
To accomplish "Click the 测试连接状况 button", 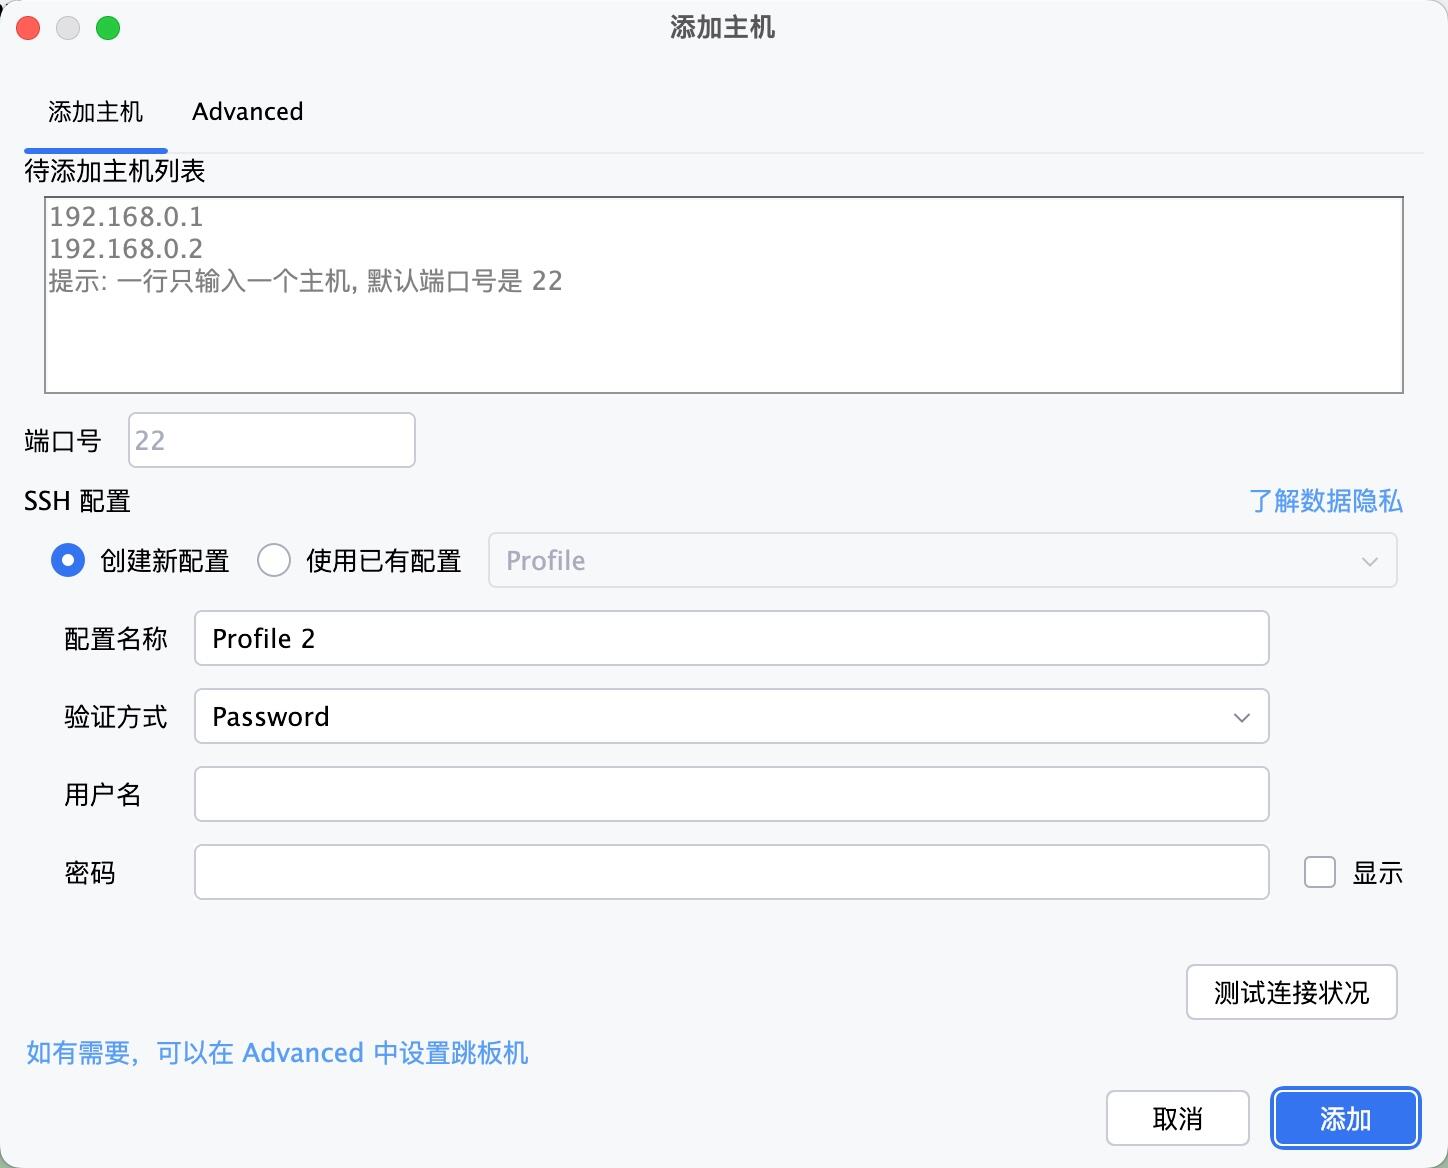I will click(x=1291, y=992).
